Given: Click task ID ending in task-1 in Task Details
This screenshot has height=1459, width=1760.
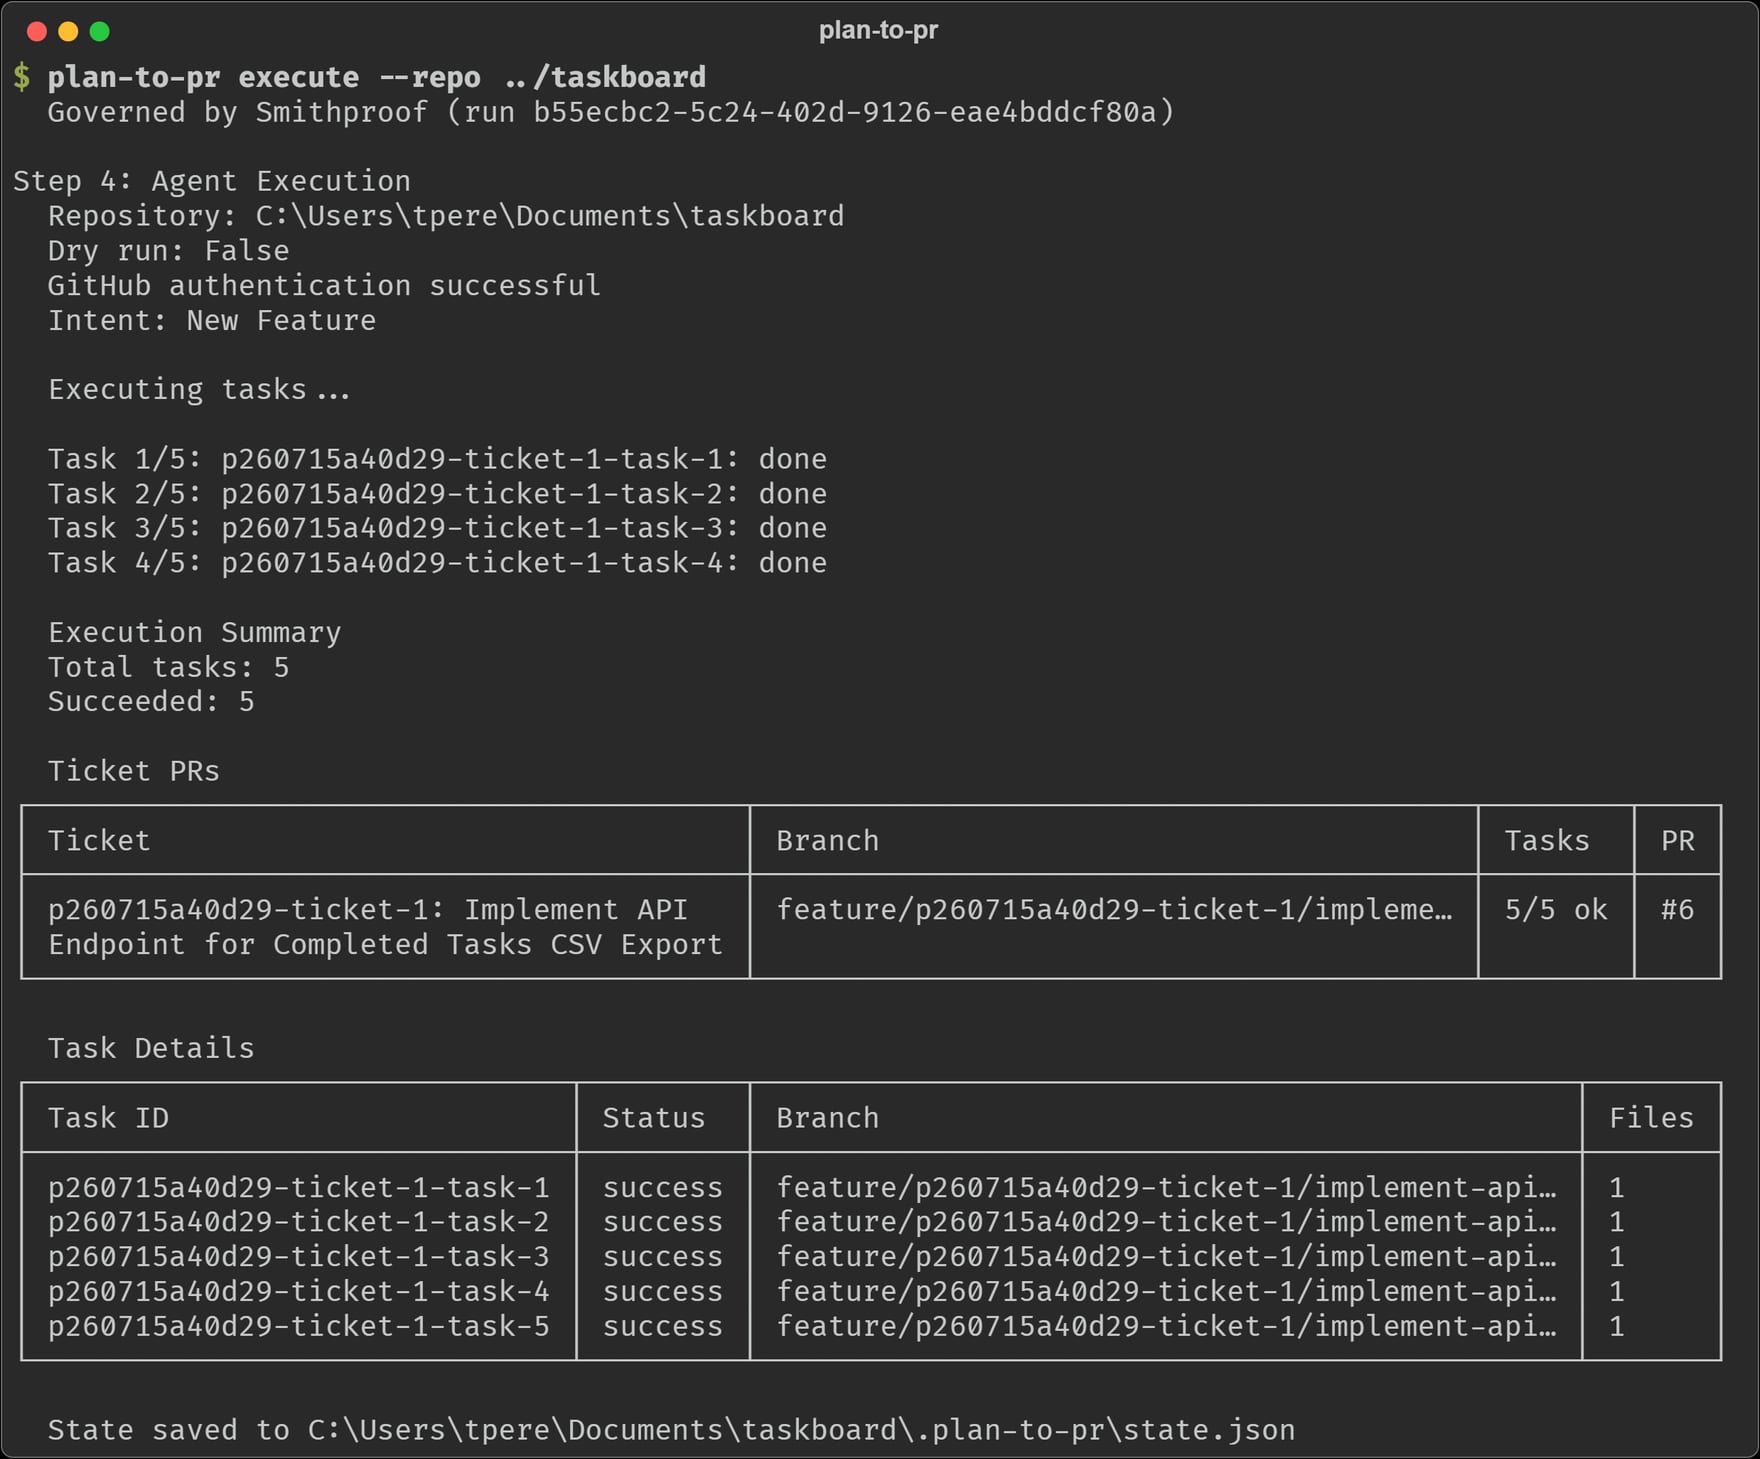Looking at the screenshot, I should tap(299, 1188).
